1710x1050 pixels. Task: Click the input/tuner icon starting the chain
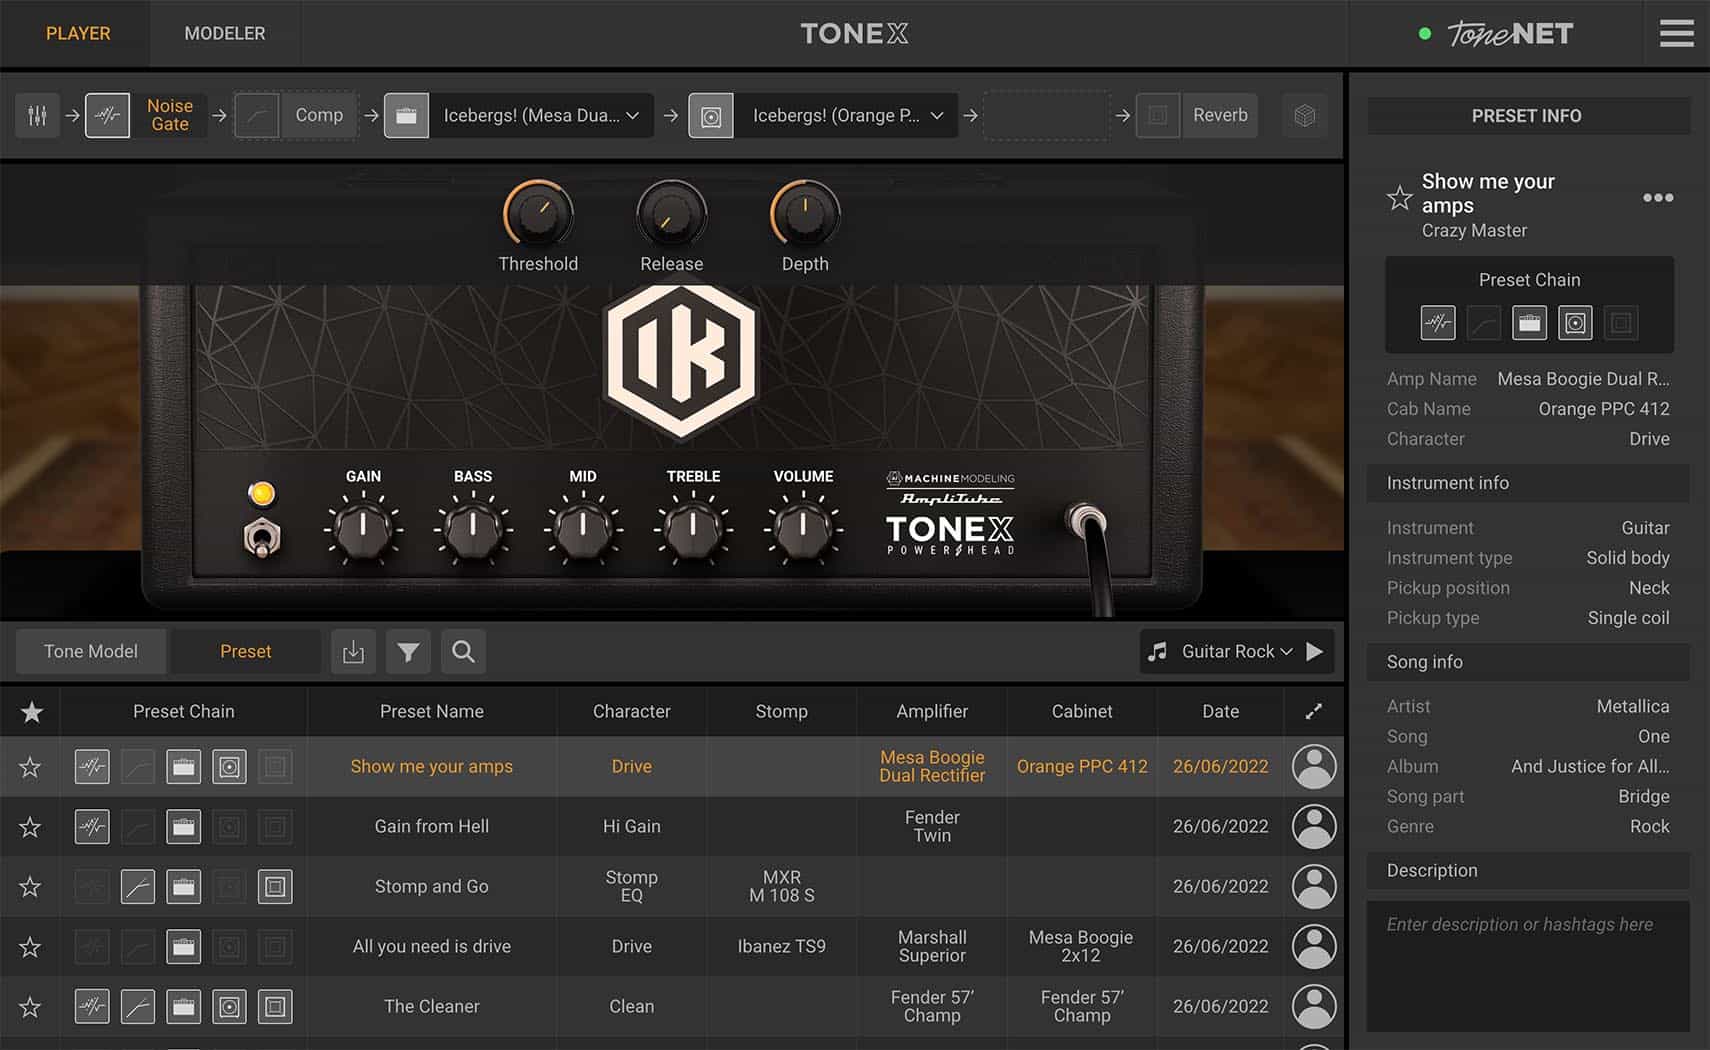pos(37,115)
